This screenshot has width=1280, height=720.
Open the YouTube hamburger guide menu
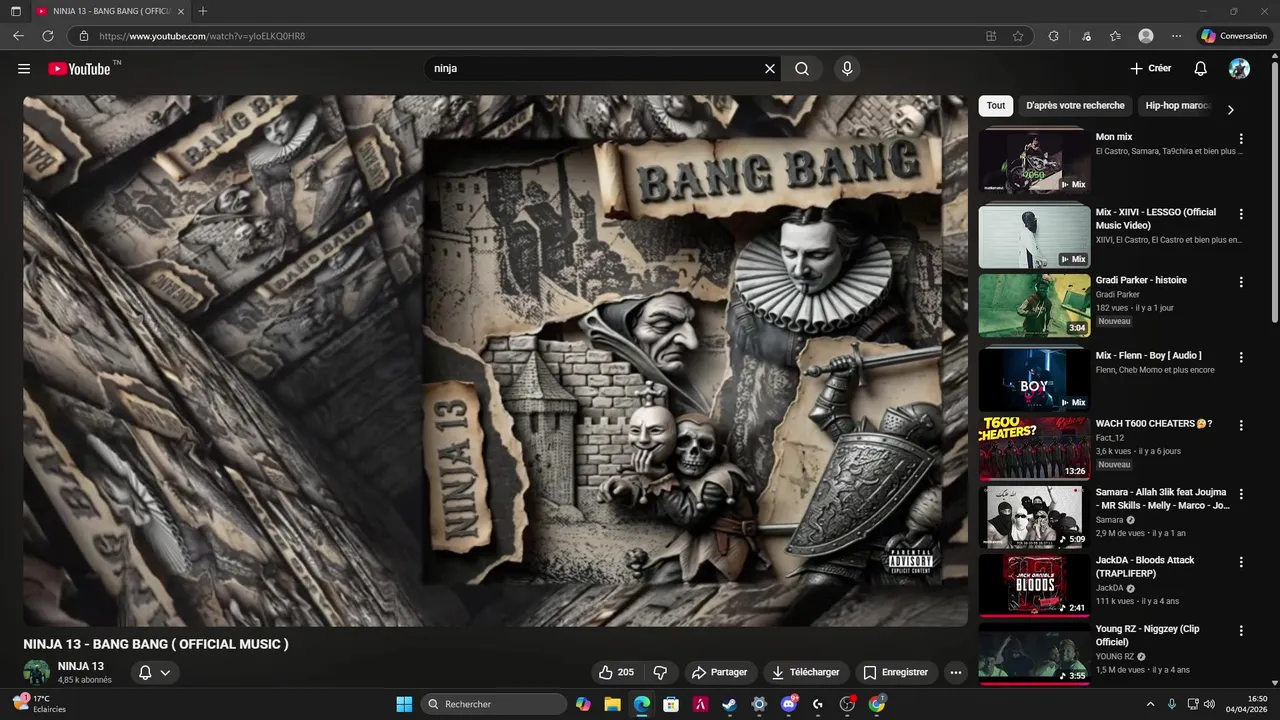pyautogui.click(x=24, y=69)
